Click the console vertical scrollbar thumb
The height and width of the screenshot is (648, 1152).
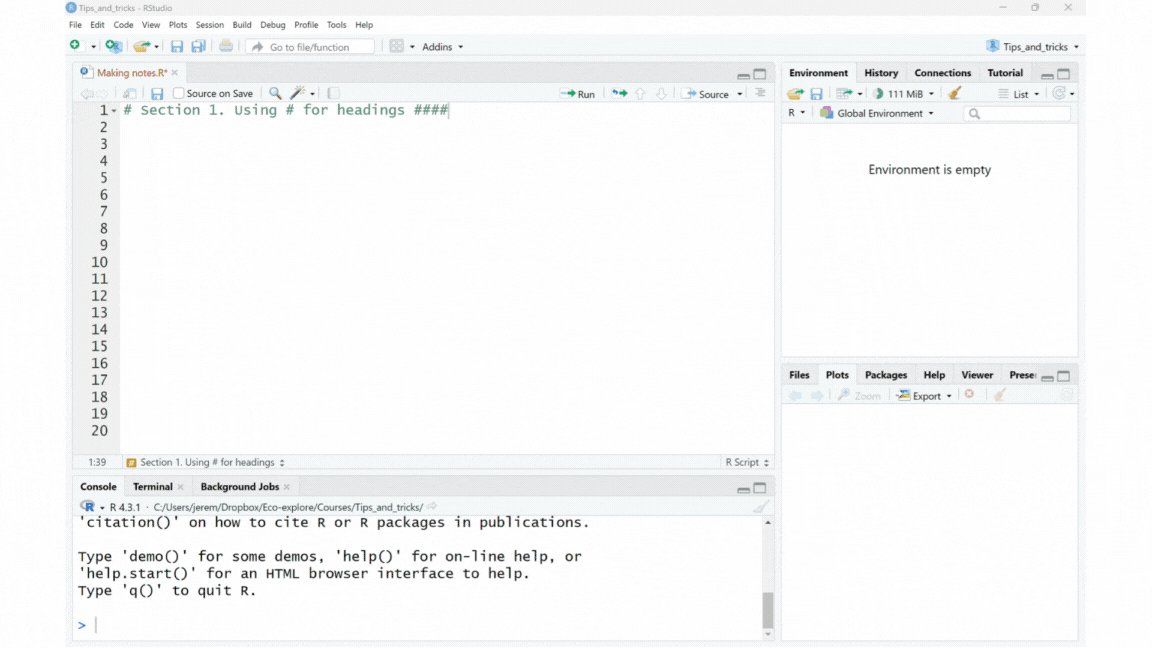(x=768, y=610)
